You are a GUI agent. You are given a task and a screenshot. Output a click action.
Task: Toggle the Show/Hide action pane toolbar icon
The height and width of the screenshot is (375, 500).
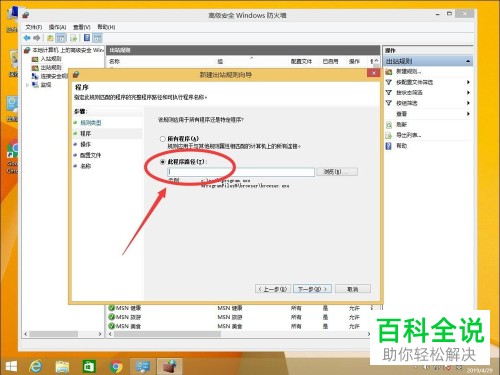[97, 38]
